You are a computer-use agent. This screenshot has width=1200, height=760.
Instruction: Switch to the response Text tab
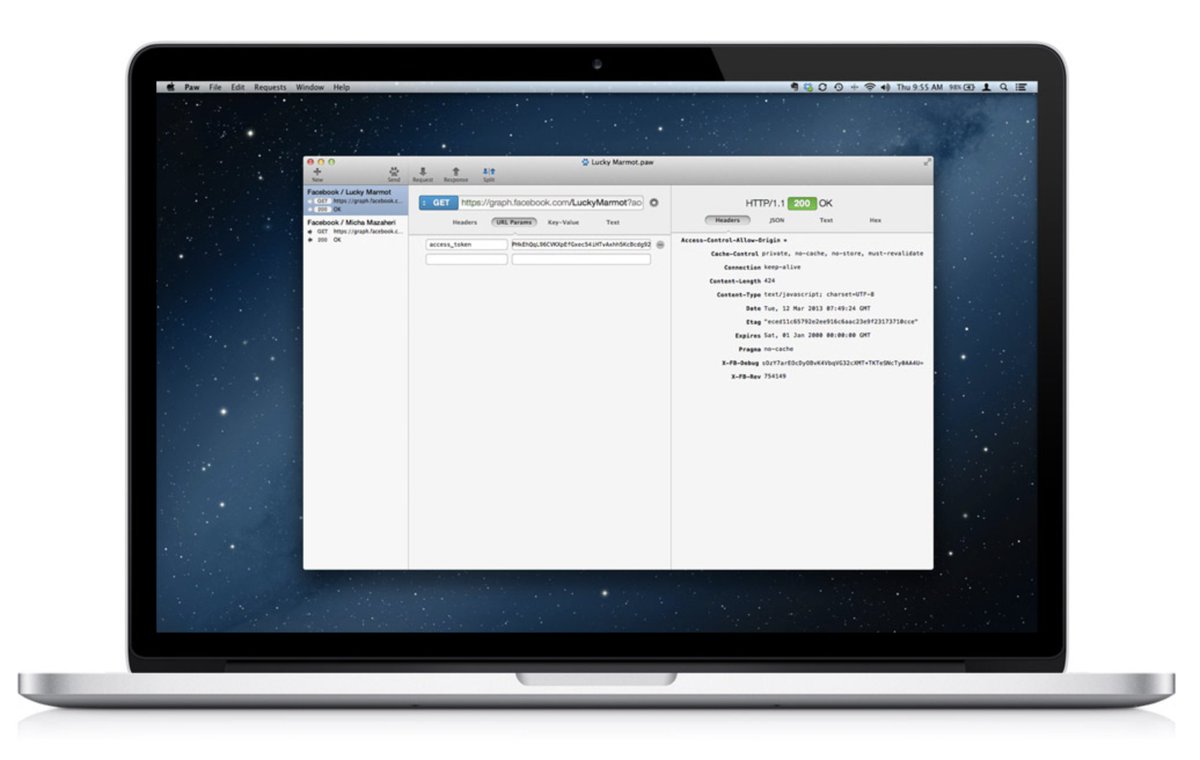click(x=826, y=220)
